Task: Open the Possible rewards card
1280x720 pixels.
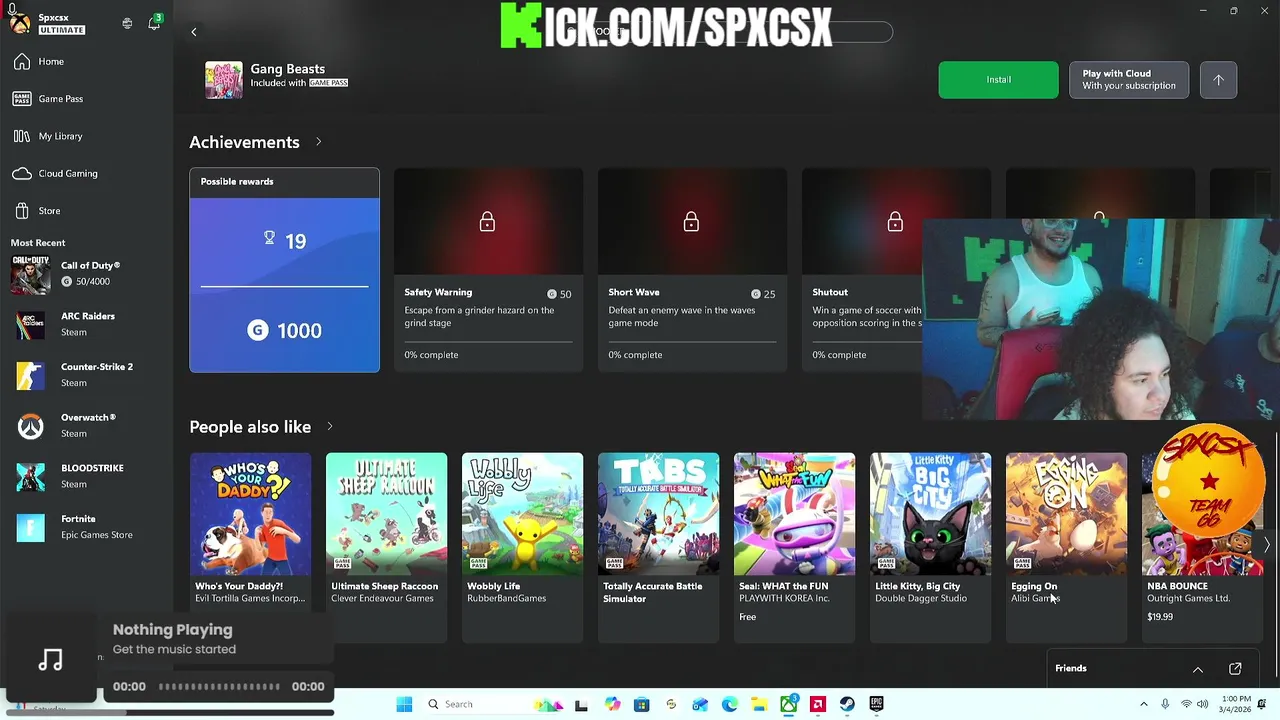Action: [284, 270]
